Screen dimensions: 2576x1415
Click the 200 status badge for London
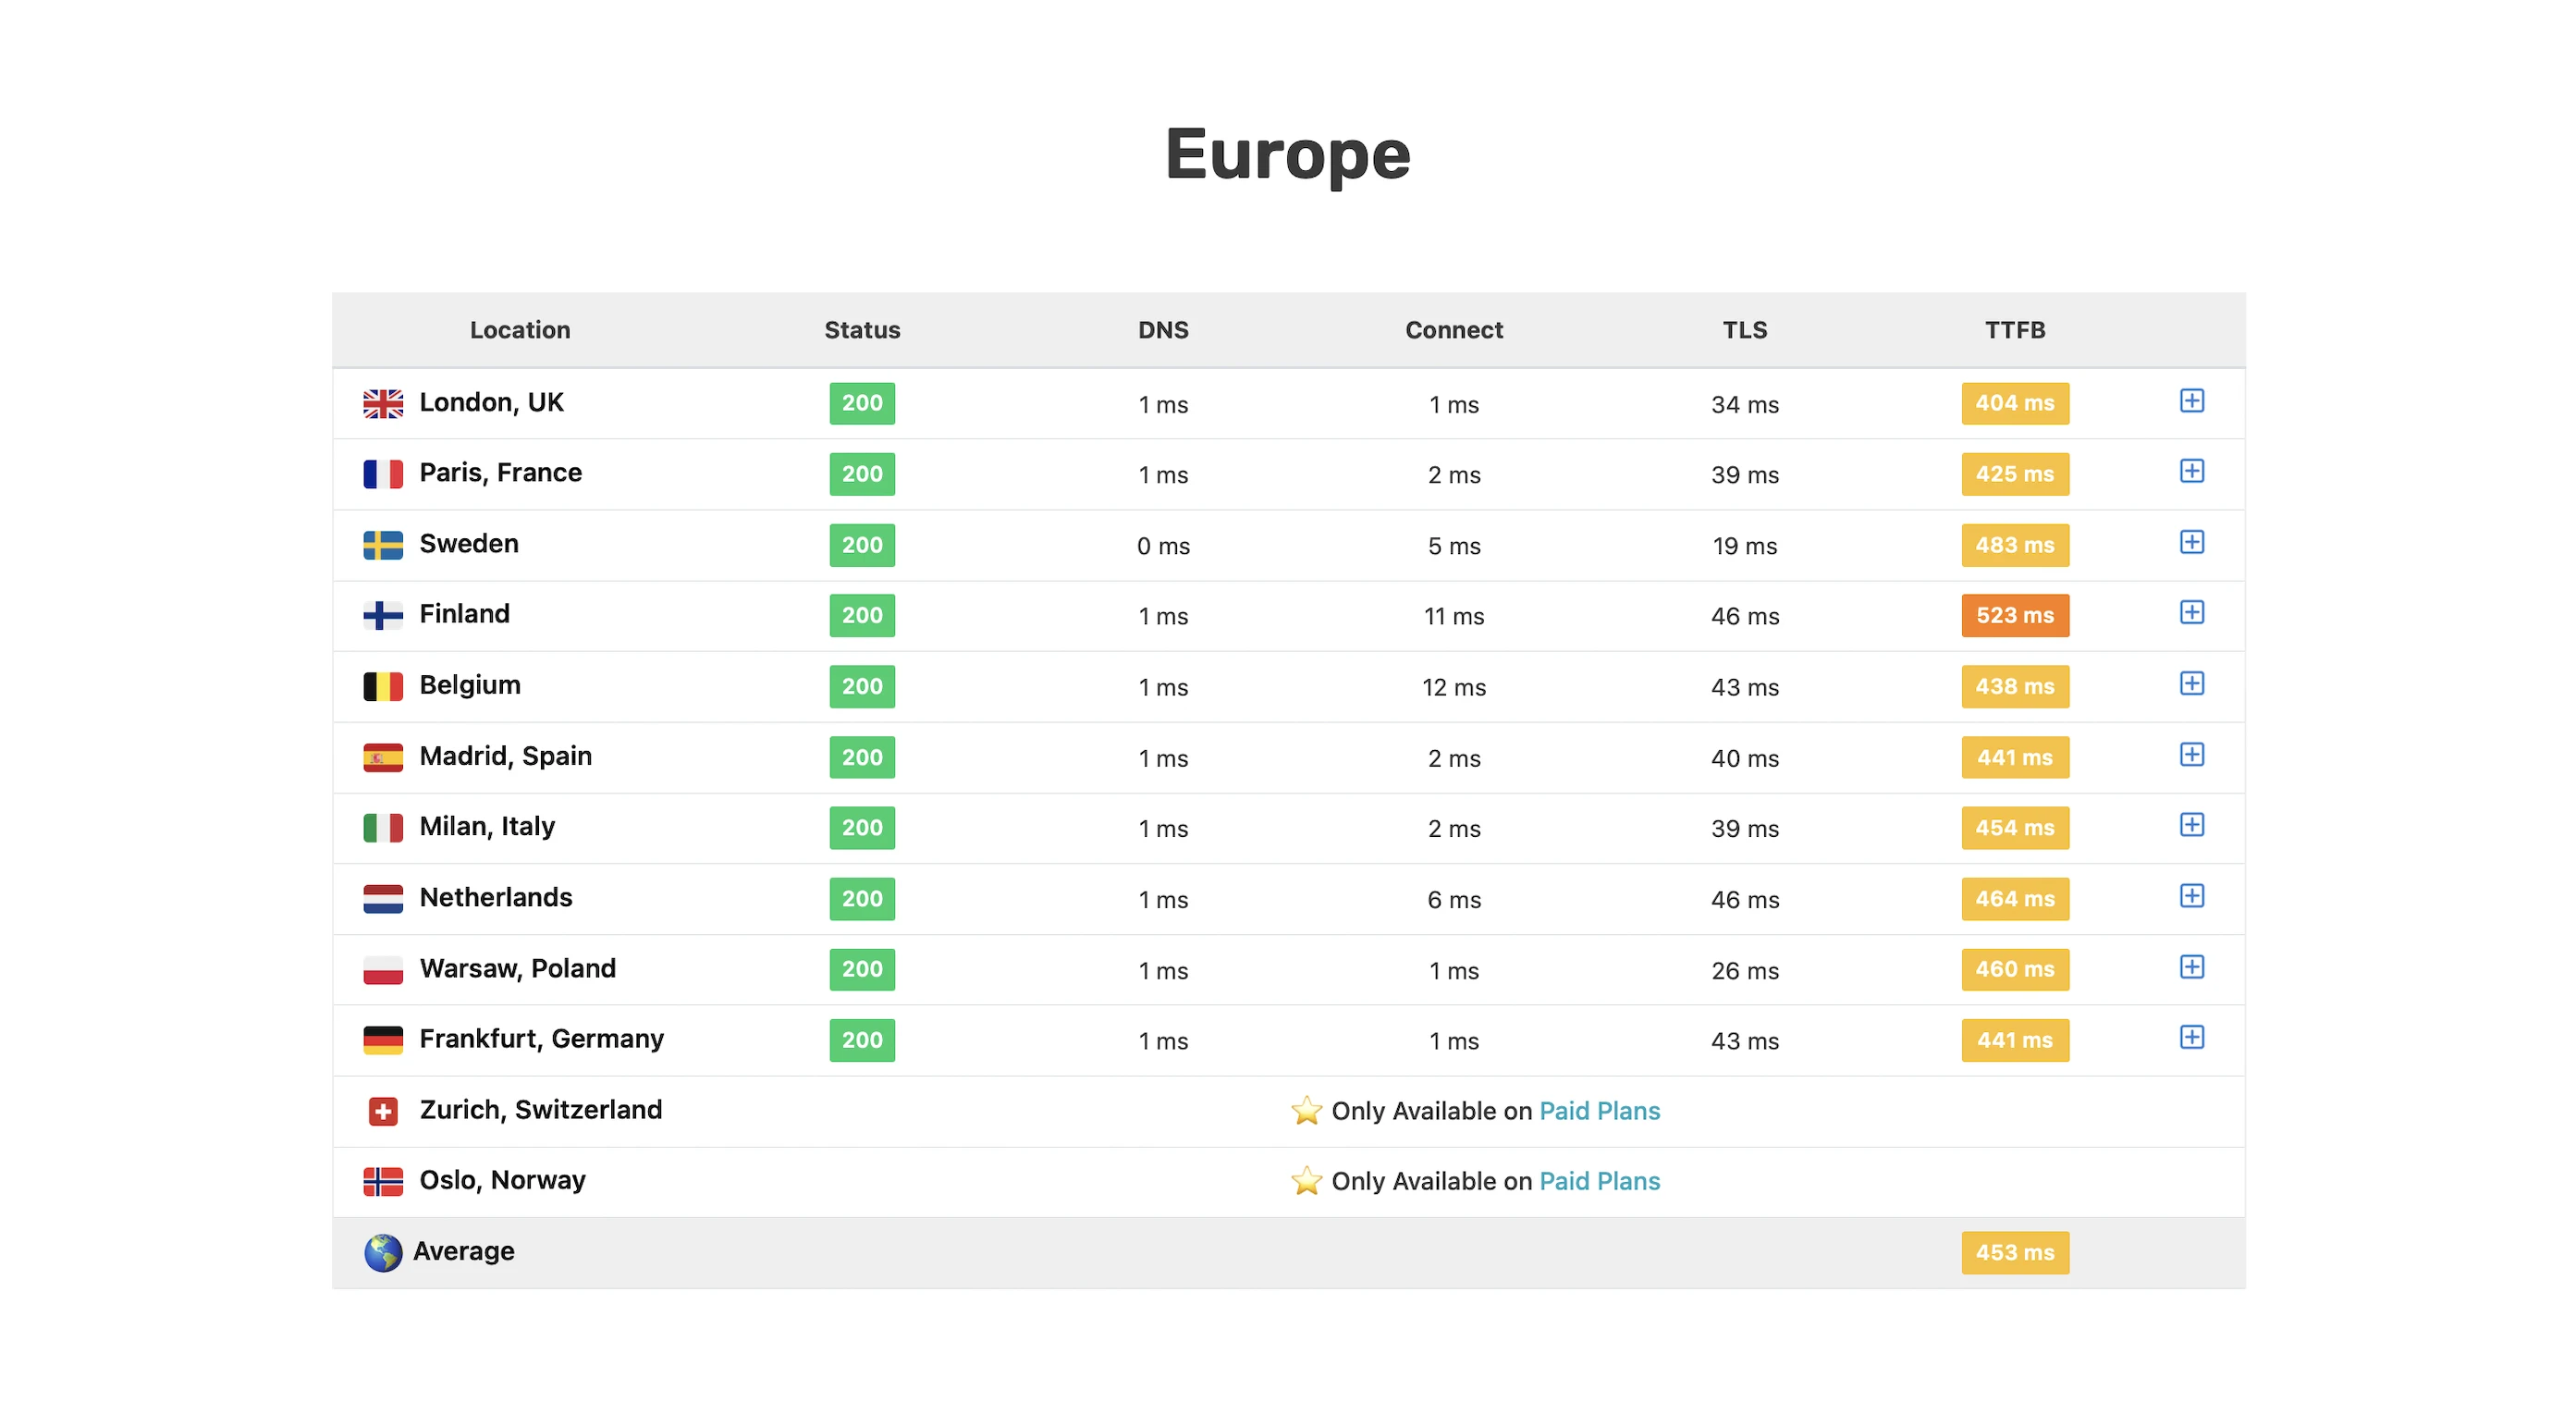point(862,403)
